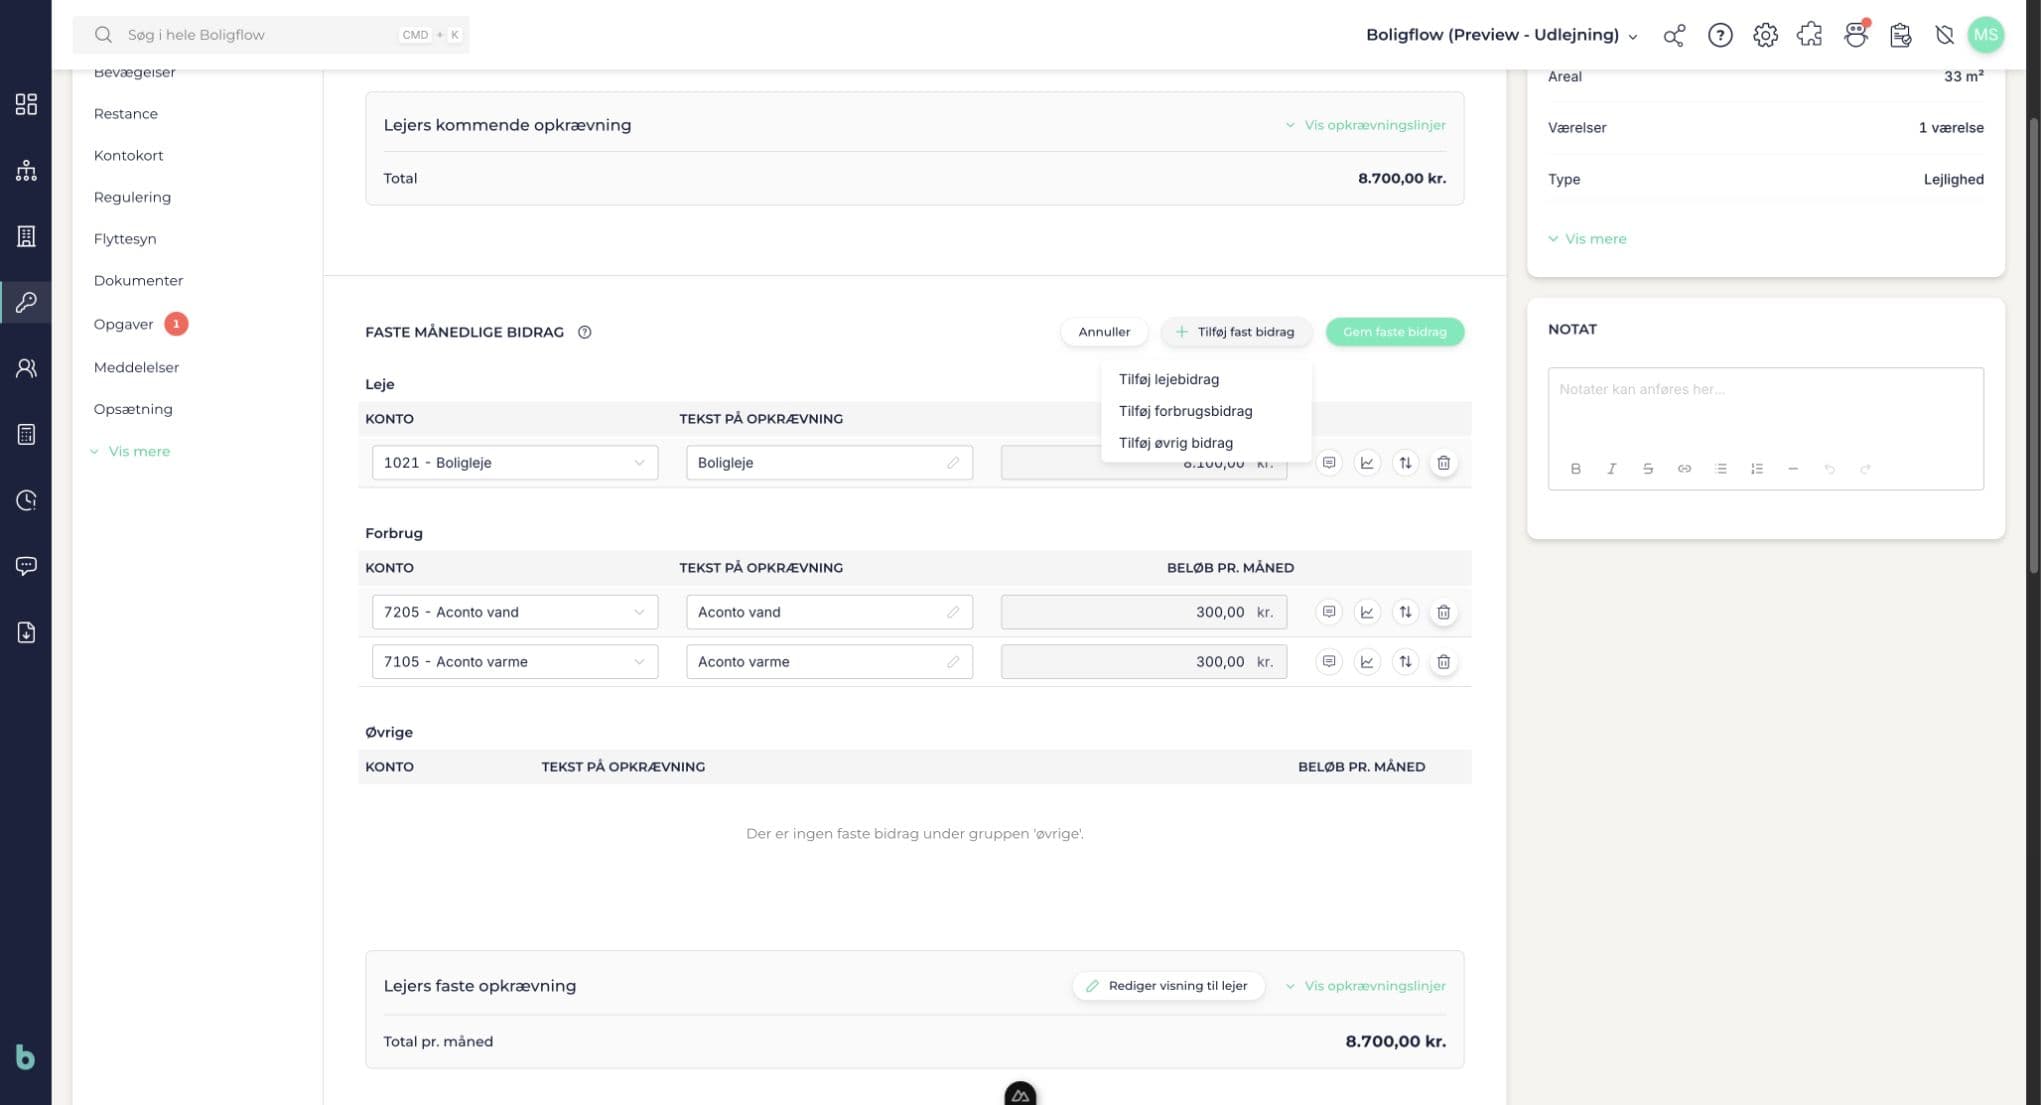Open settings gear in header
Screen dimensions: 2041x1105
[x=1765, y=35]
